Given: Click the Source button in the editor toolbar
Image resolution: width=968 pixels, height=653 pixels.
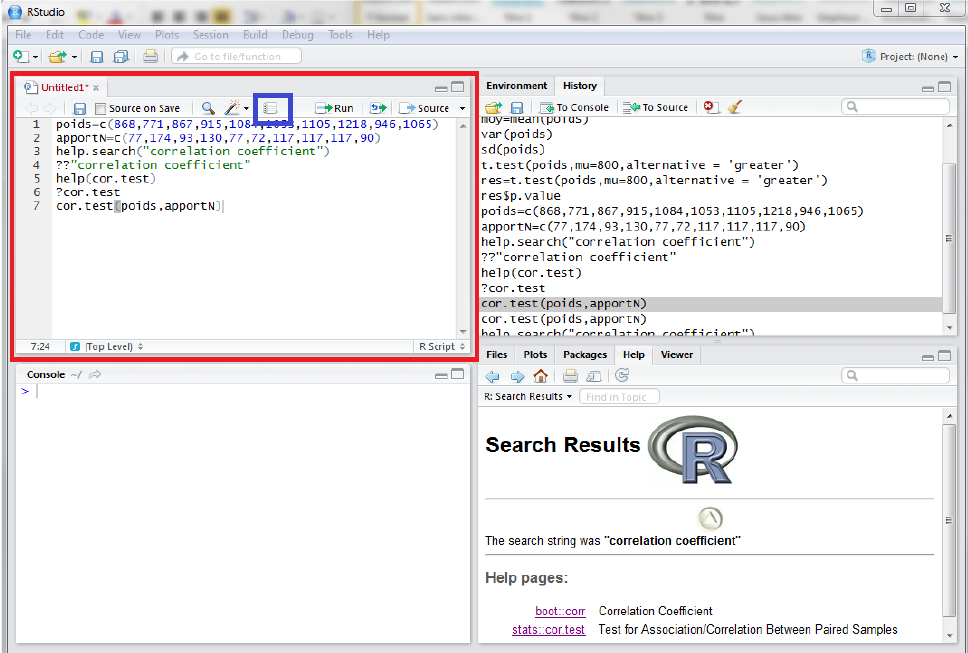Looking at the screenshot, I should 424,108.
